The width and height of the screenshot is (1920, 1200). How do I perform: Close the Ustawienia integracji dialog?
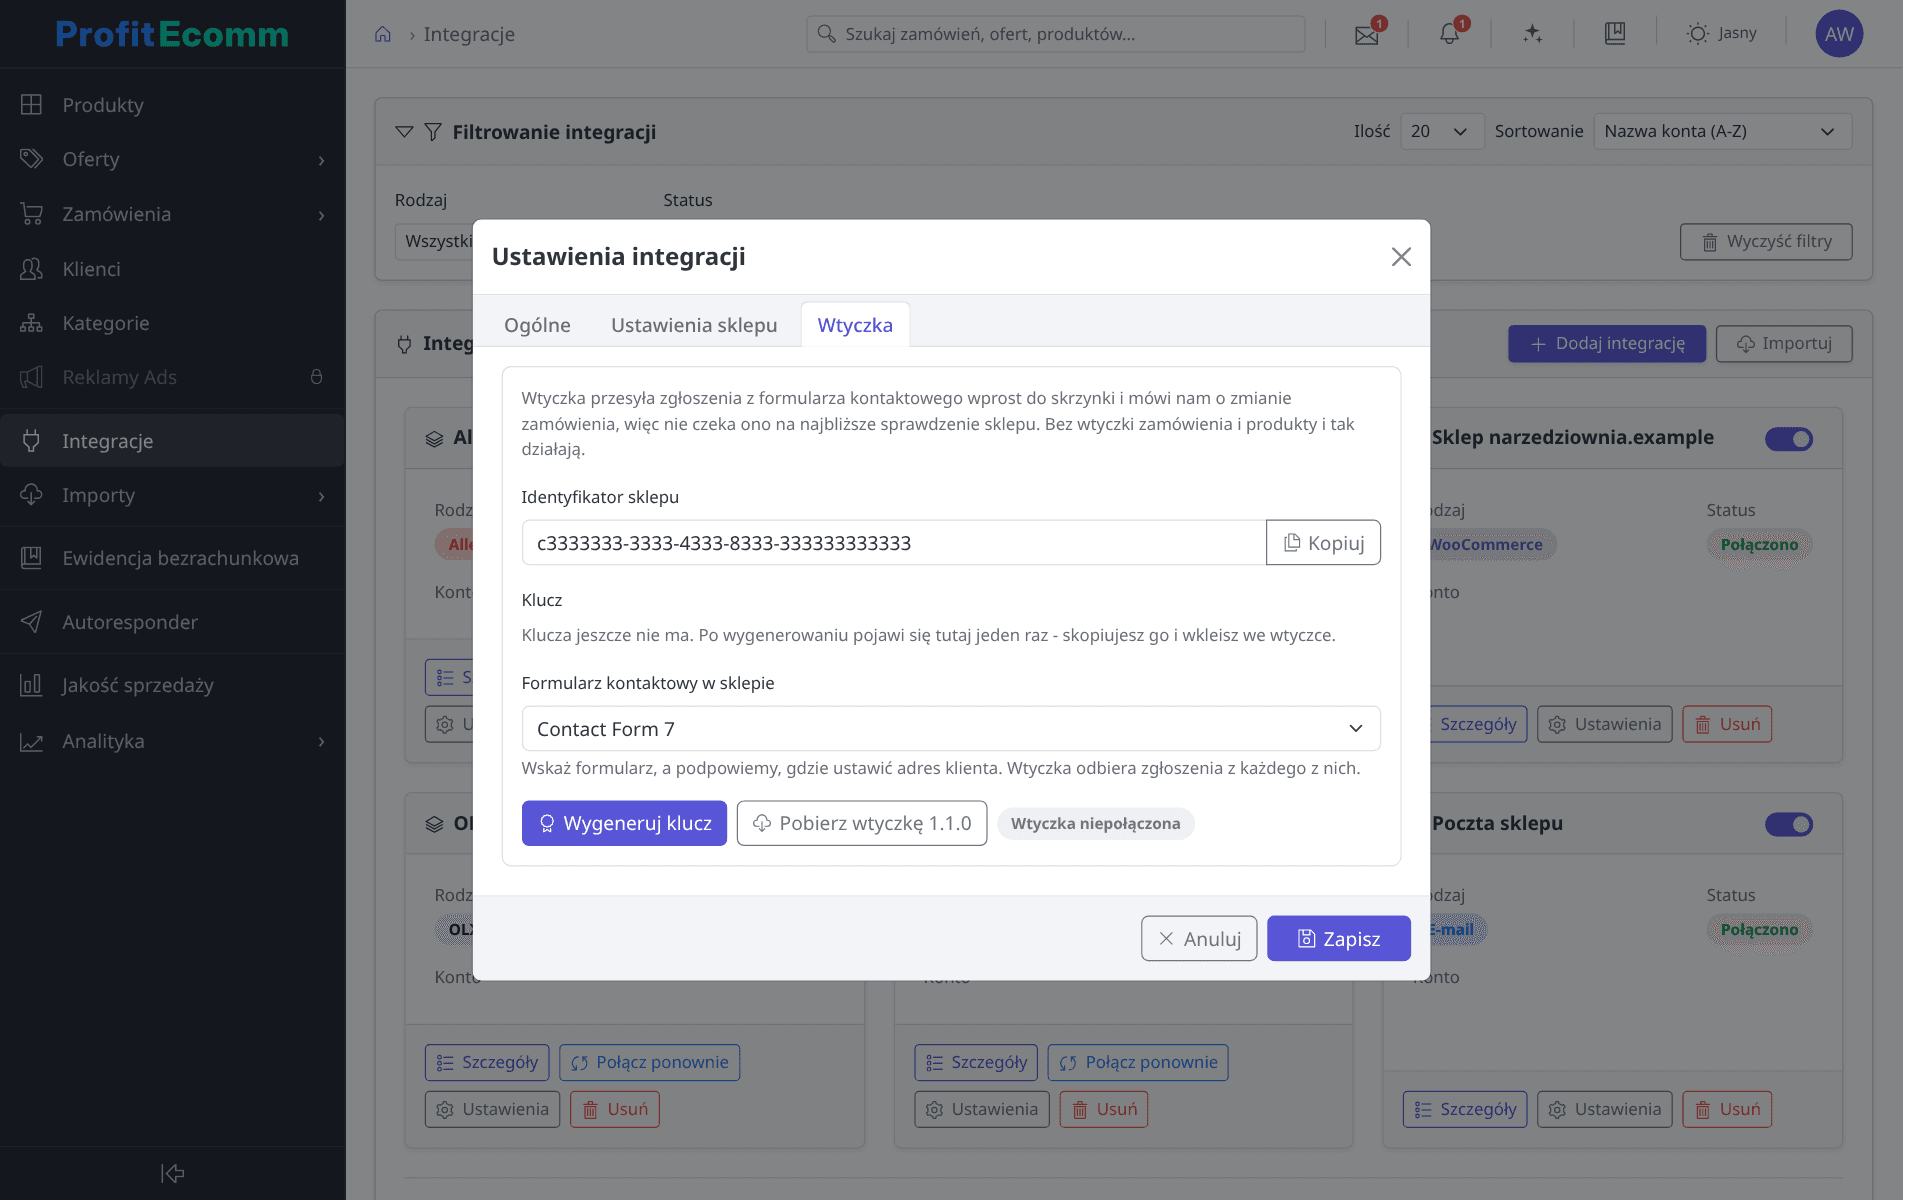click(x=1401, y=257)
